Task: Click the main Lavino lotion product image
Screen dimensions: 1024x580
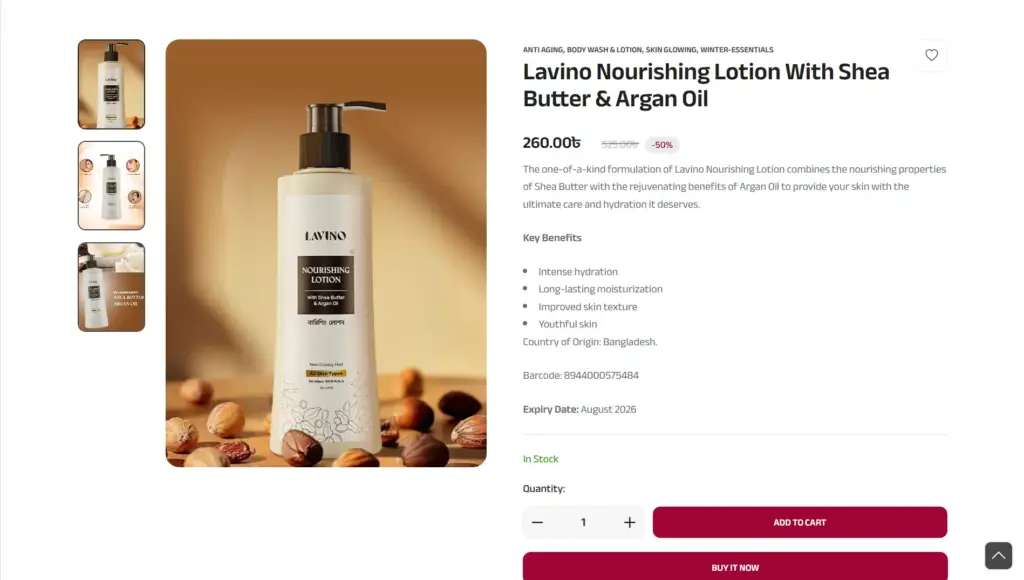Action: (326, 253)
